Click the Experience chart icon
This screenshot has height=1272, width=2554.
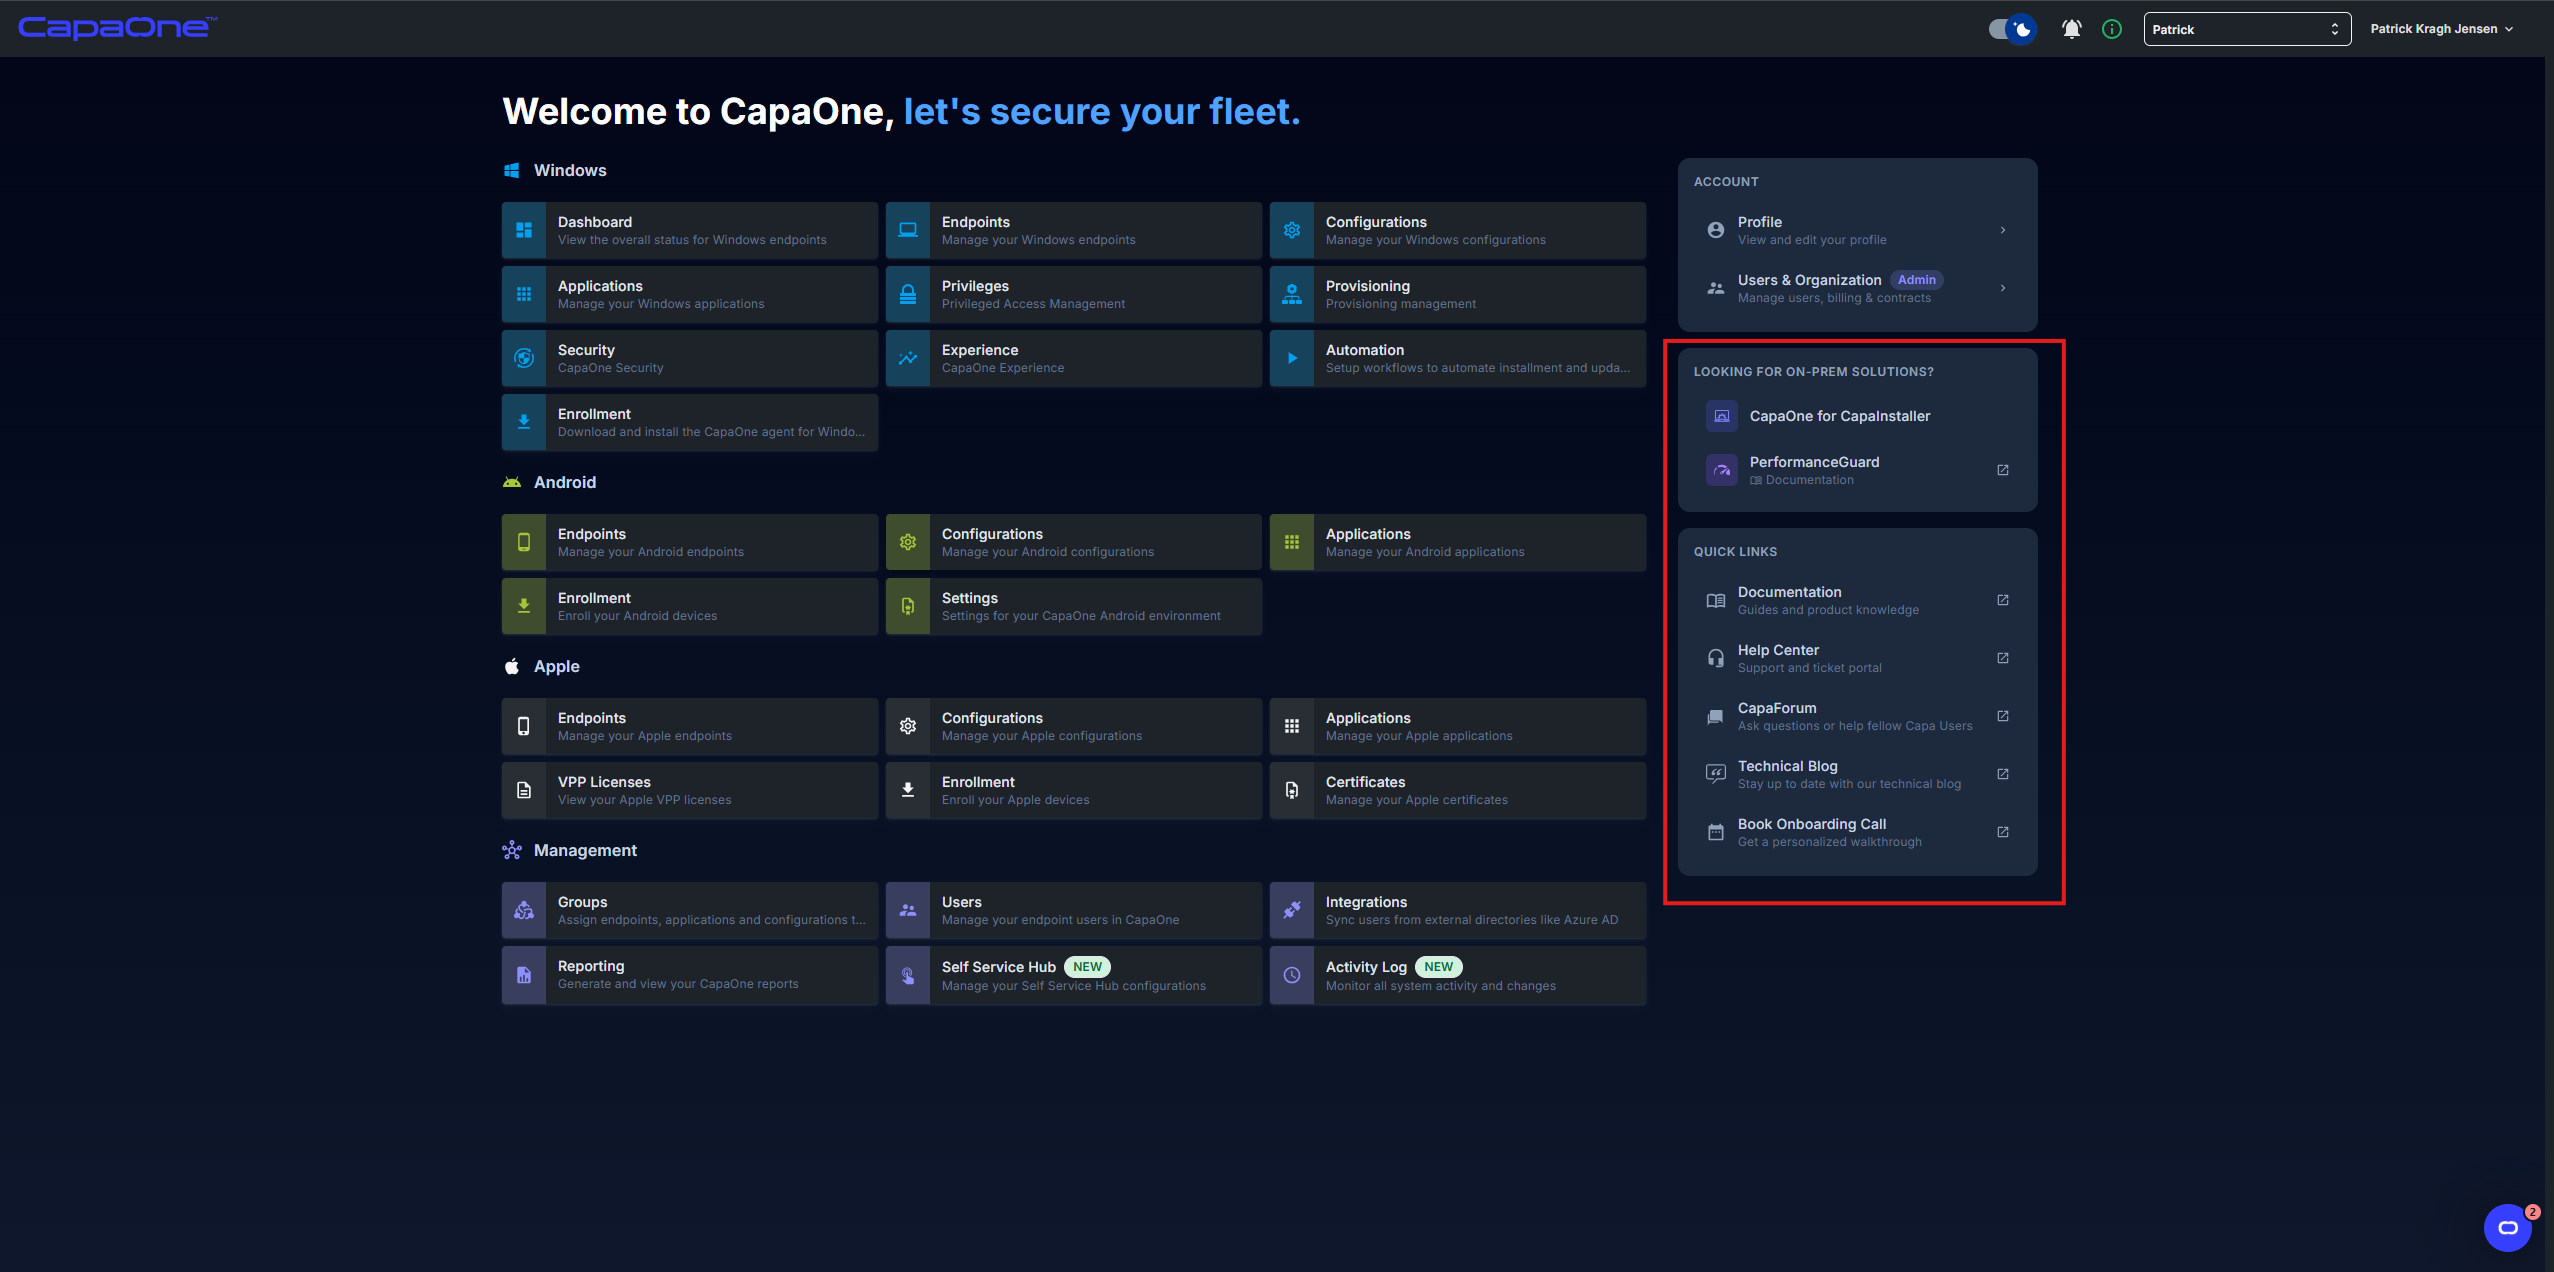[x=908, y=358]
